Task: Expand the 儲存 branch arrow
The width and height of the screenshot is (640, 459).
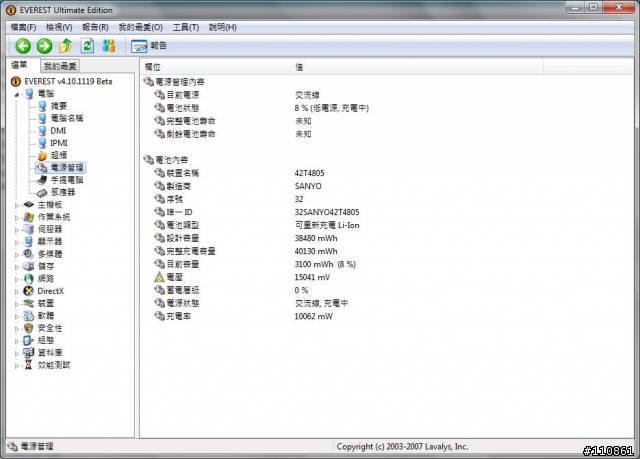Action: pos(17,267)
